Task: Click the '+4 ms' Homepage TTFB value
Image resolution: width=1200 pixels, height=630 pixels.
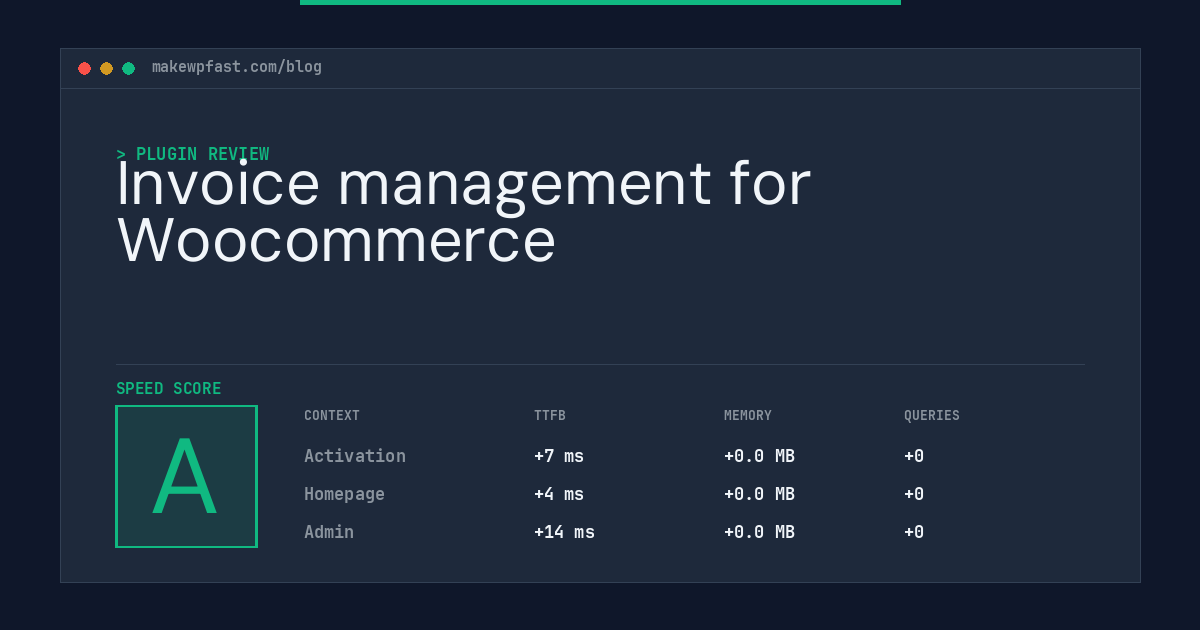Action: [x=559, y=494]
